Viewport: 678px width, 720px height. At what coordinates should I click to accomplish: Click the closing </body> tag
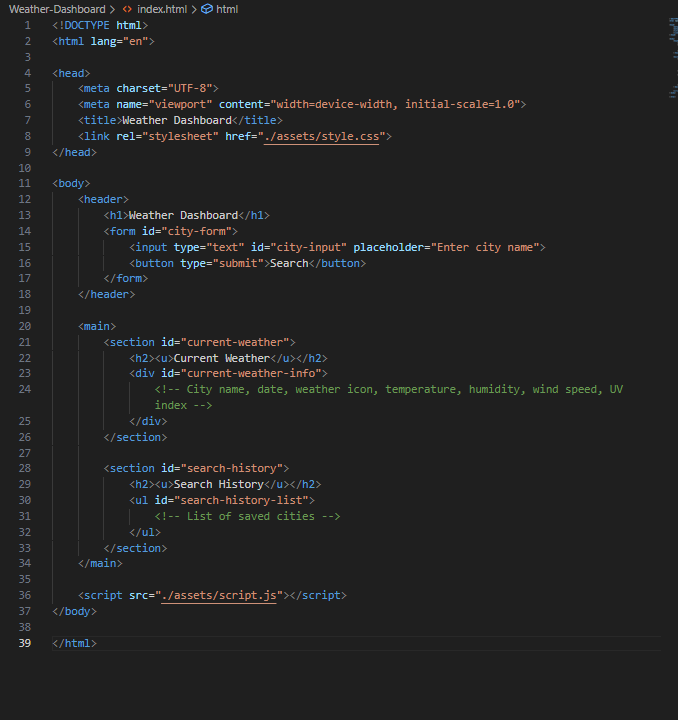[x=74, y=611]
